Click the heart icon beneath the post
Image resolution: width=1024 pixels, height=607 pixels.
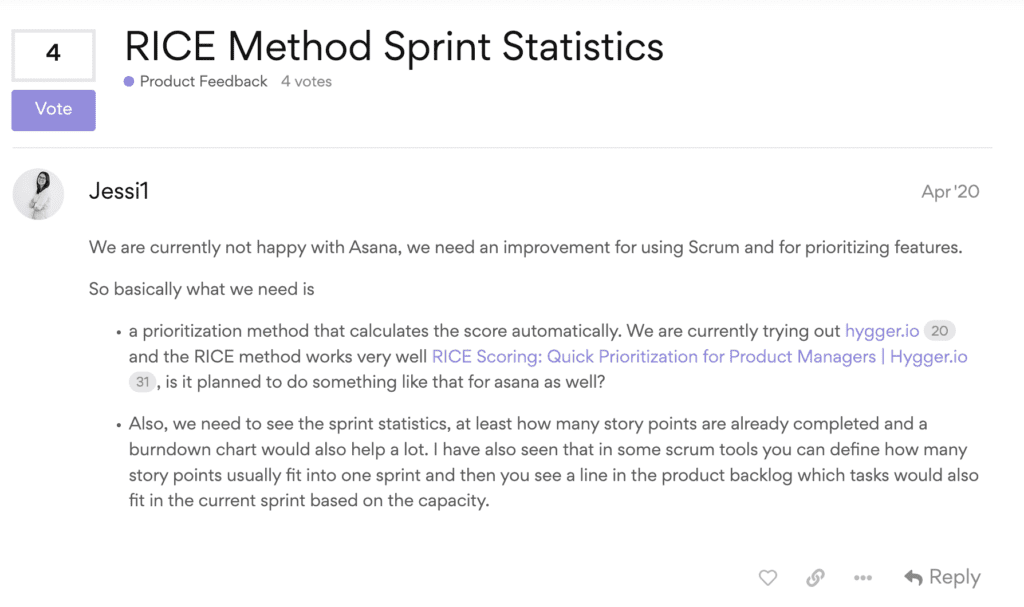(x=767, y=577)
